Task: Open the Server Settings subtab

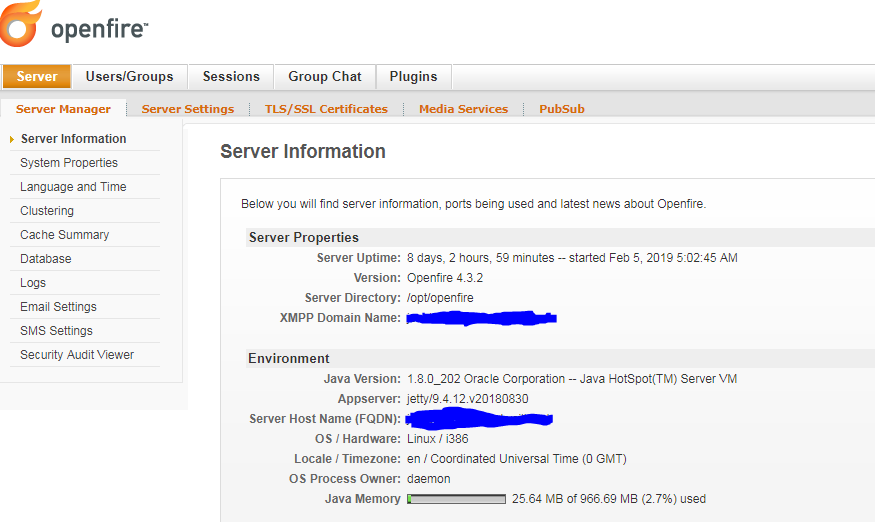Action: [188, 109]
